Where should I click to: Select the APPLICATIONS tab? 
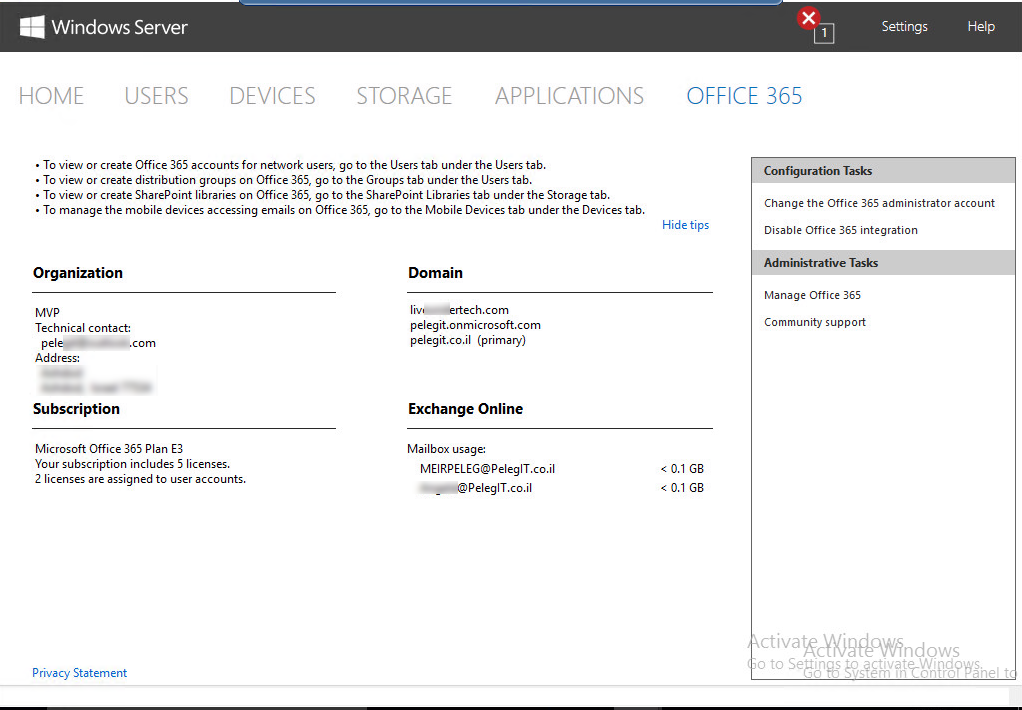(x=569, y=96)
